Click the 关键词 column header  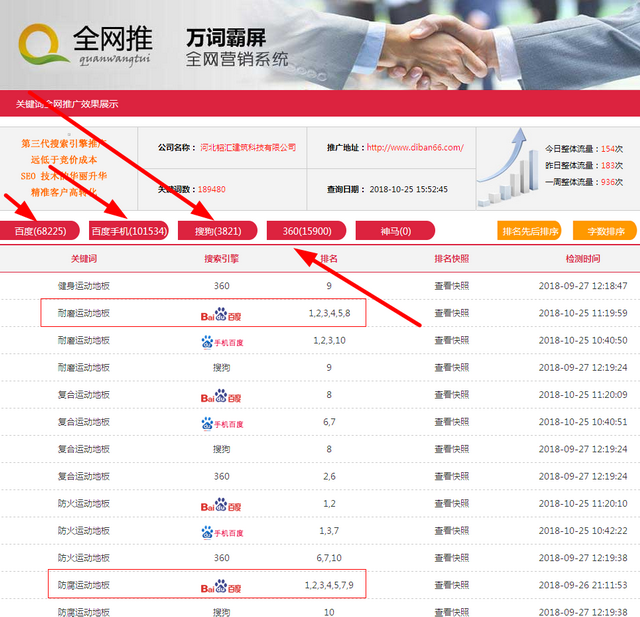(84, 258)
